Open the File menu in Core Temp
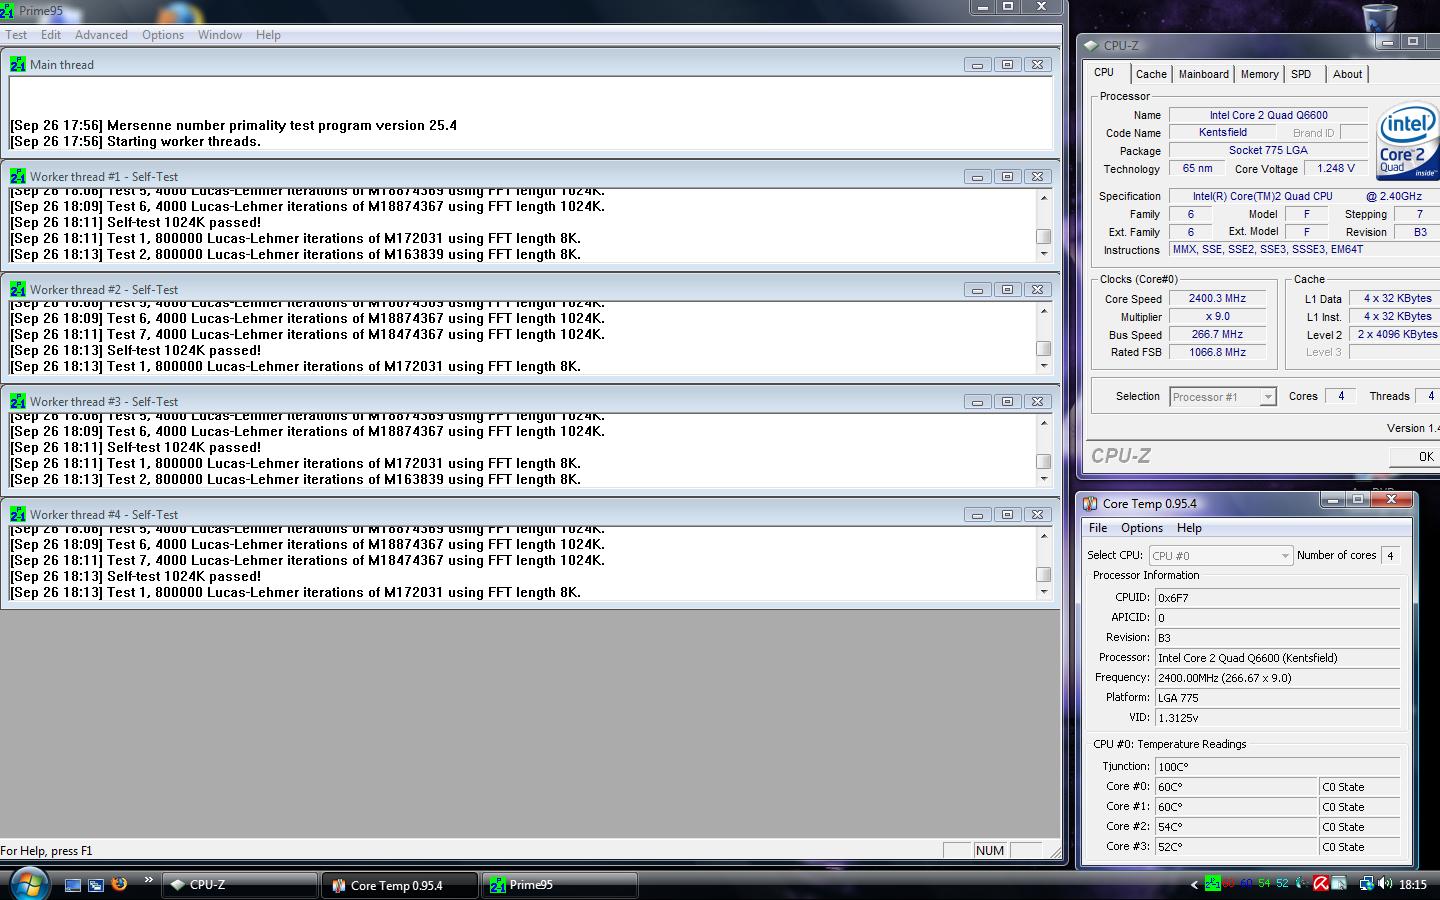The width and height of the screenshot is (1440, 900). (1098, 528)
